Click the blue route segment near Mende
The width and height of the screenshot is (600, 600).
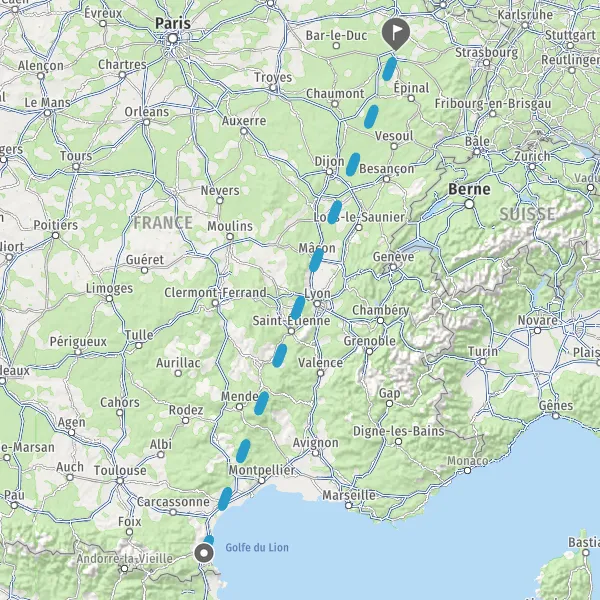(x=261, y=403)
